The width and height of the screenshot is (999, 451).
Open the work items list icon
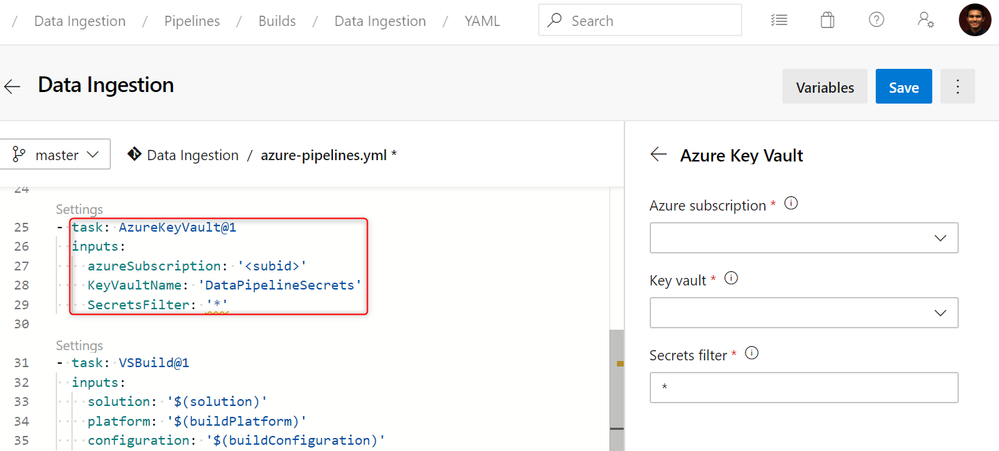779,20
